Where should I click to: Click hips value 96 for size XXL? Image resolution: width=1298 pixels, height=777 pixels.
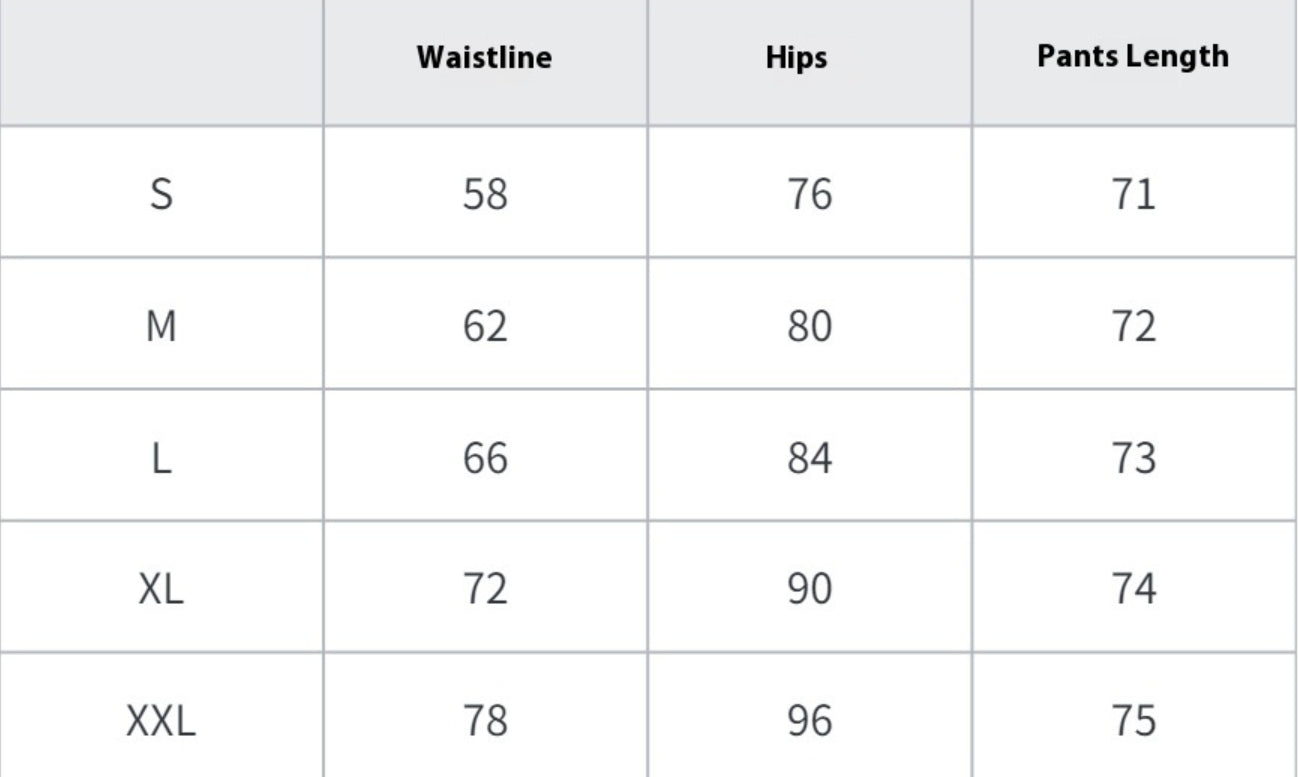(x=809, y=720)
